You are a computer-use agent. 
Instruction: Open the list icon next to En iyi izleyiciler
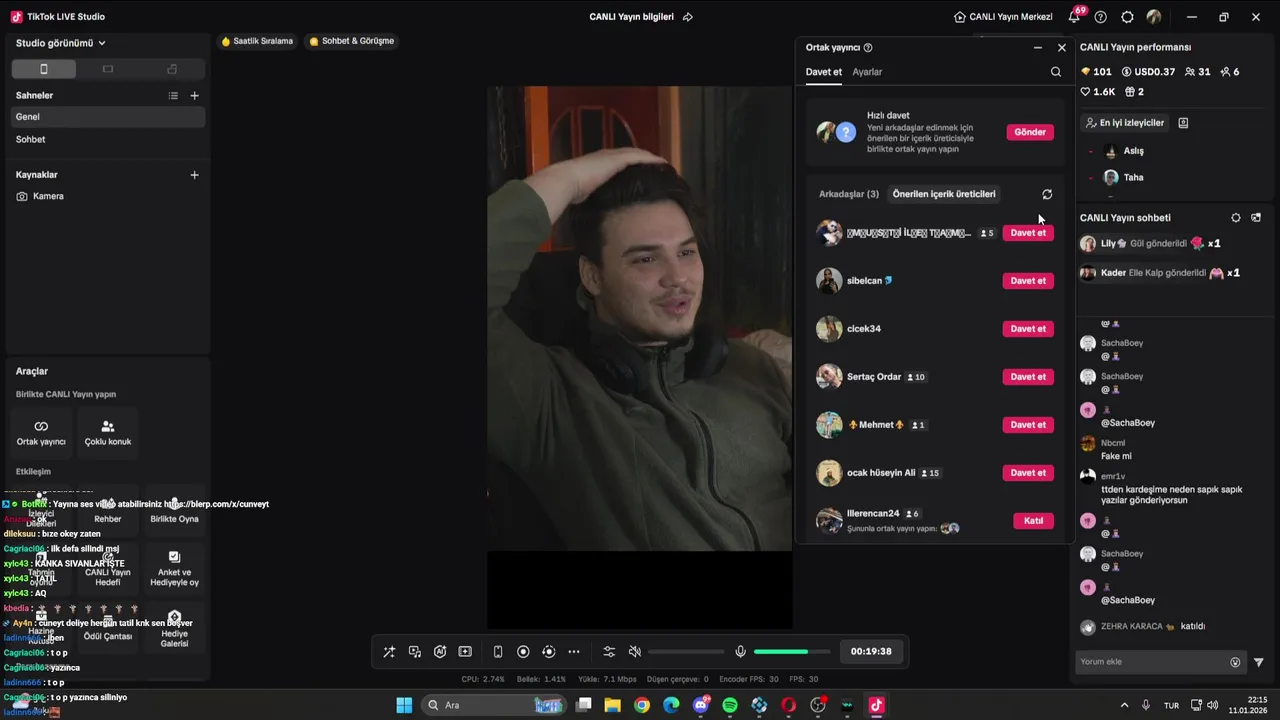pos(1183,123)
